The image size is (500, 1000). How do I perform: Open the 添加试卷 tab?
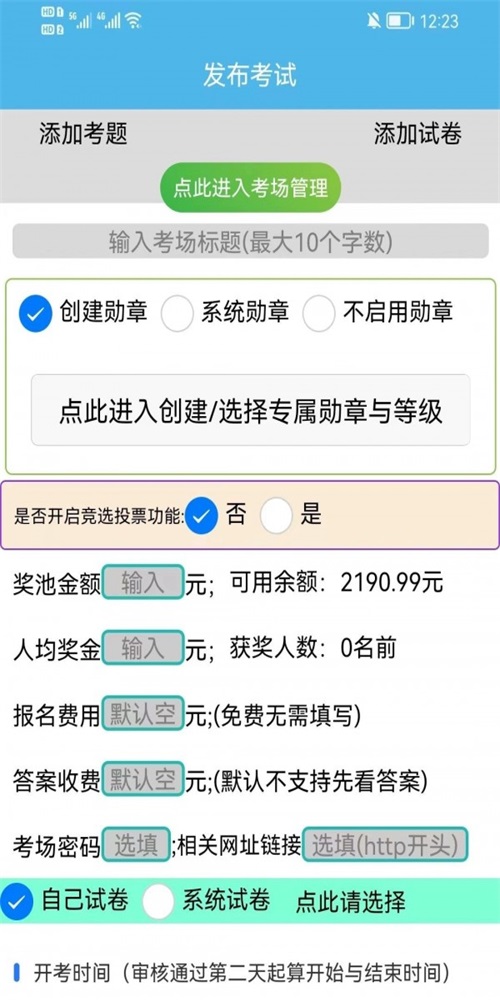pyautogui.click(x=418, y=135)
